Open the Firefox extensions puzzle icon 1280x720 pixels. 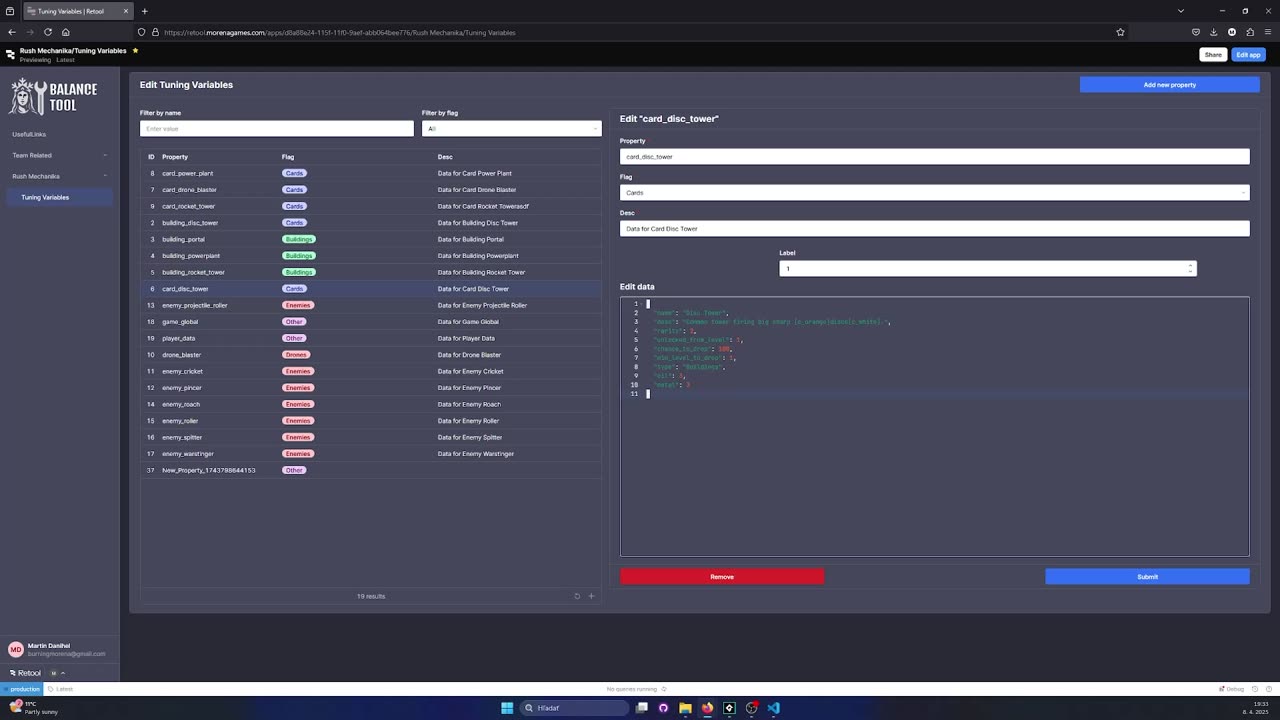coord(1250,32)
